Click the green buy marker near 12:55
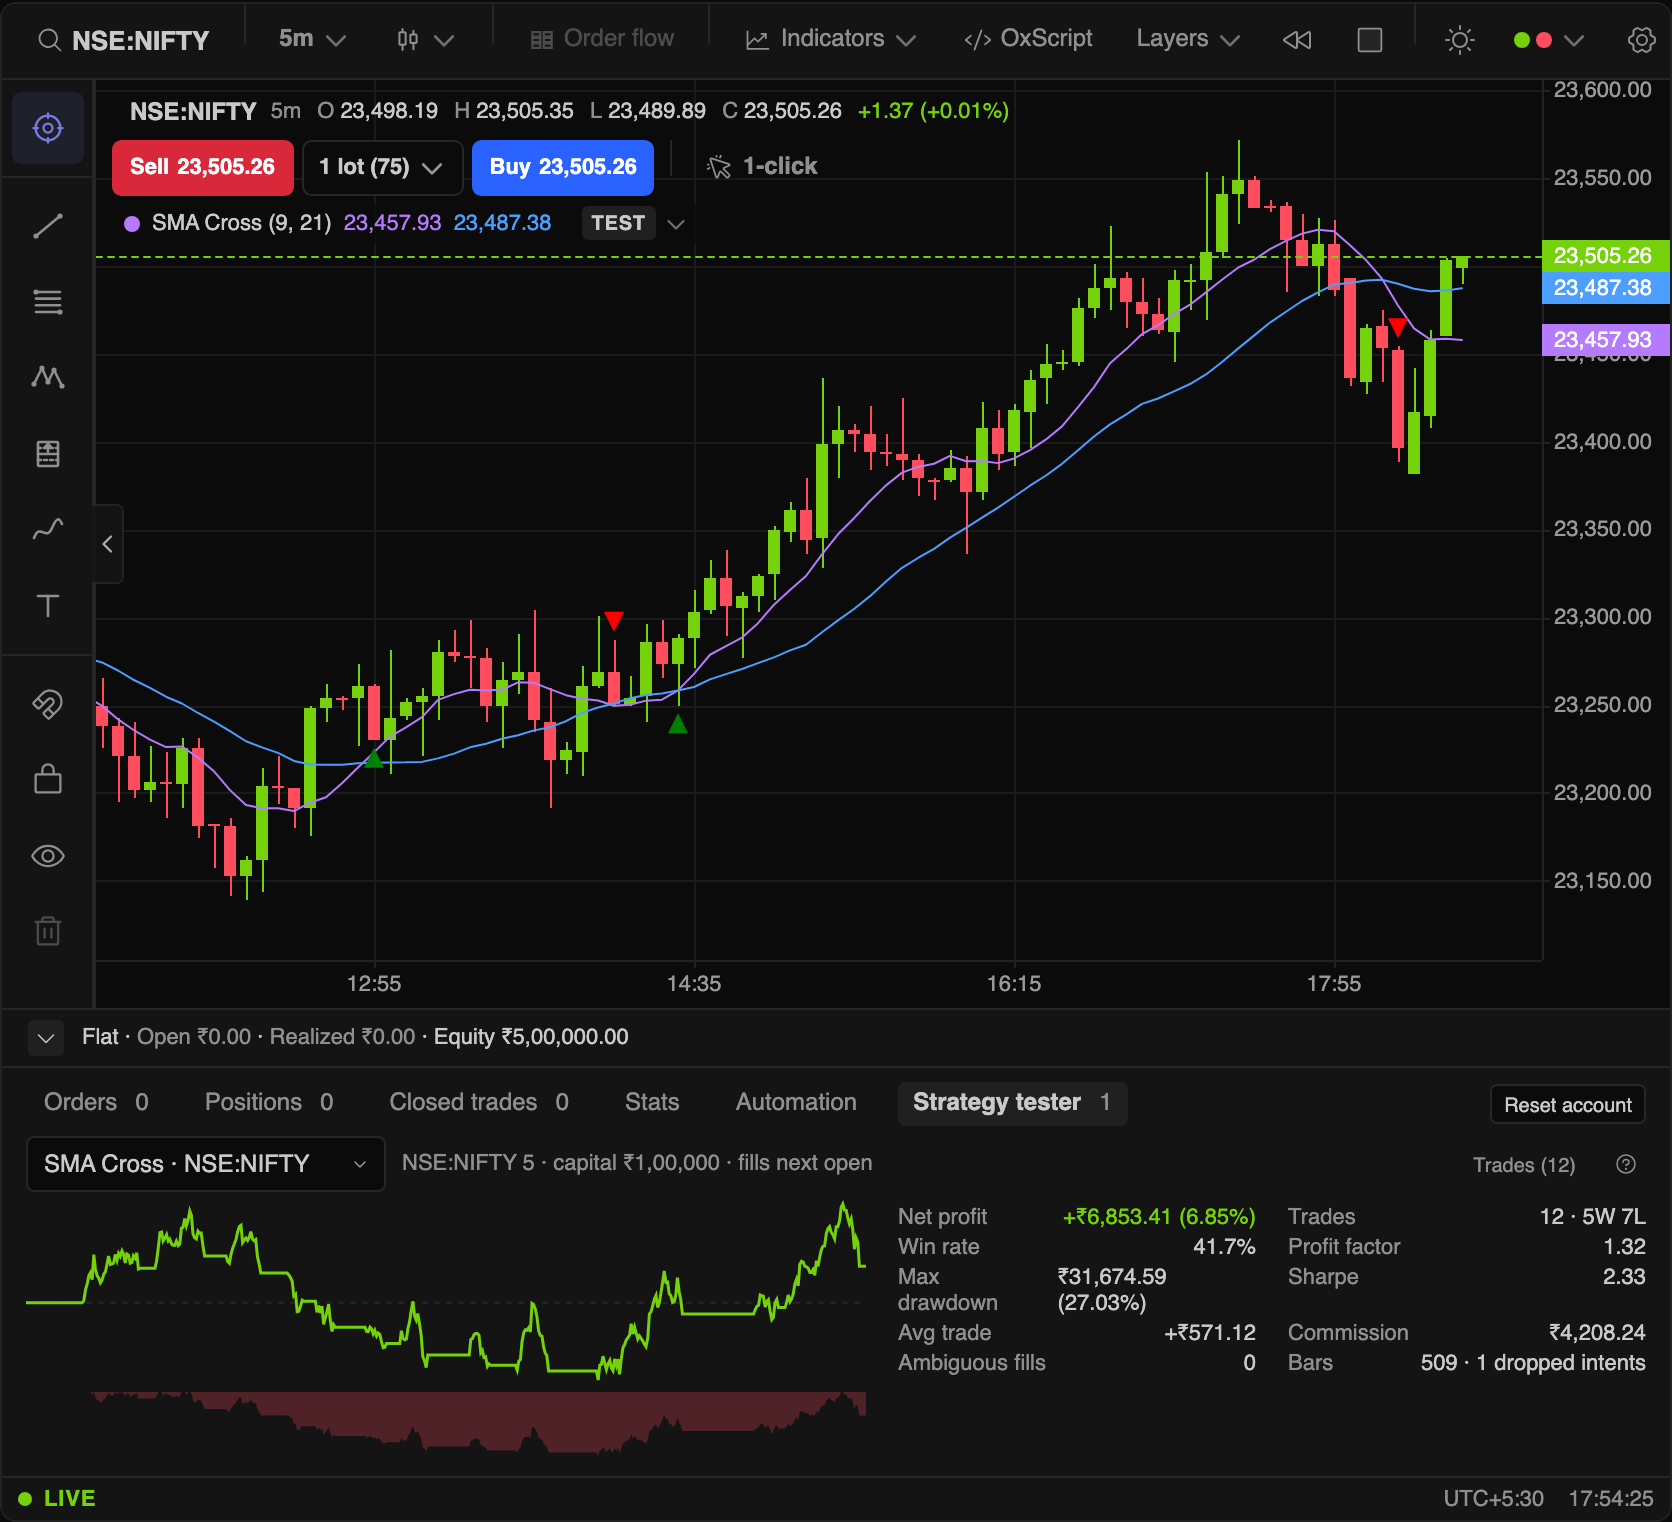The image size is (1672, 1522). [373, 759]
